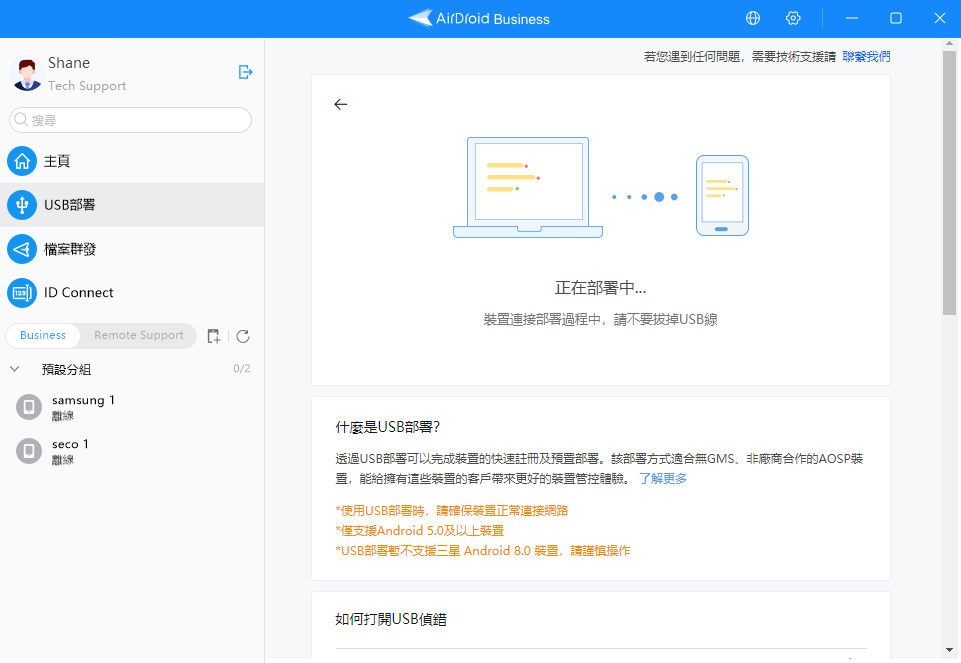Click the Tech Support role text
The image size is (961, 663).
tap(87, 86)
